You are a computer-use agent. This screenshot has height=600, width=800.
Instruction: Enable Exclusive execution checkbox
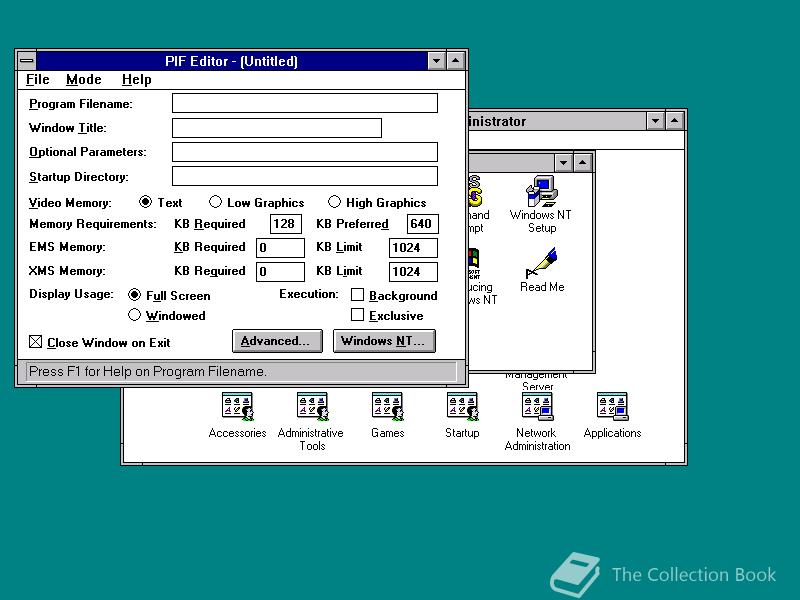[x=357, y=315]
